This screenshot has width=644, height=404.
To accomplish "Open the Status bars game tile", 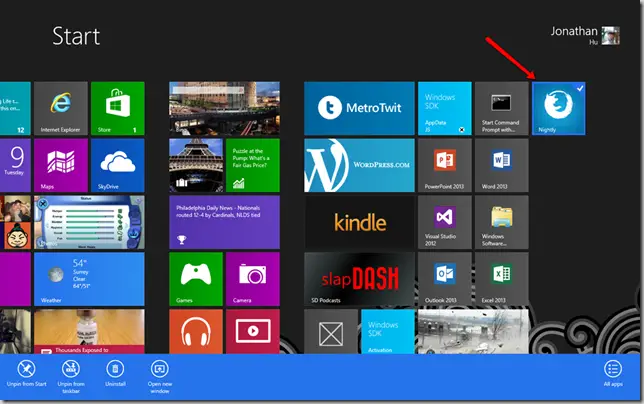I will (89, 222).
